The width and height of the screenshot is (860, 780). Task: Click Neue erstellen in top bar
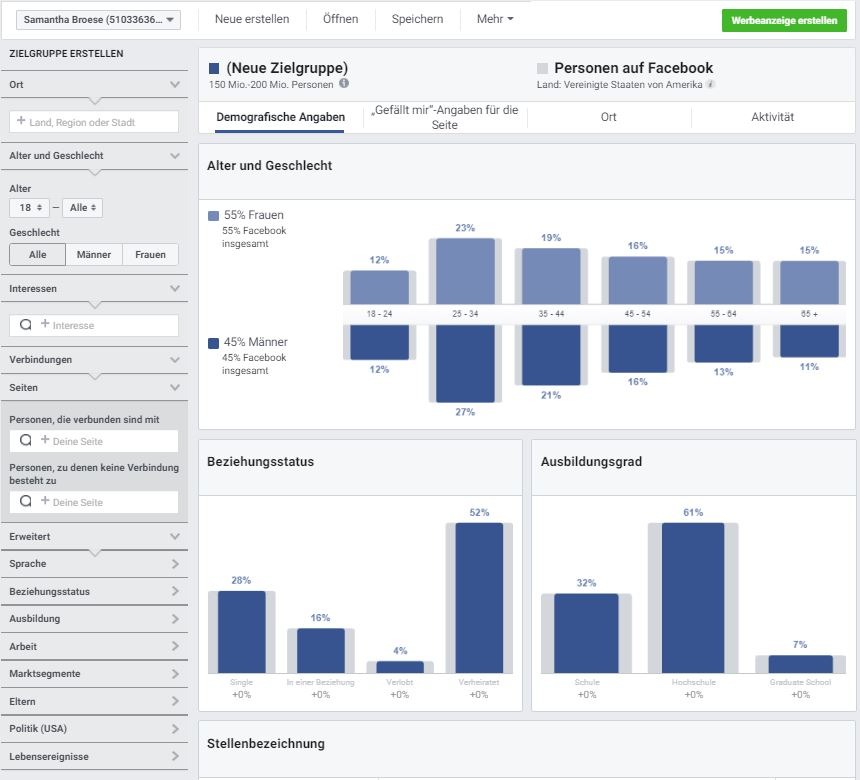252,19
